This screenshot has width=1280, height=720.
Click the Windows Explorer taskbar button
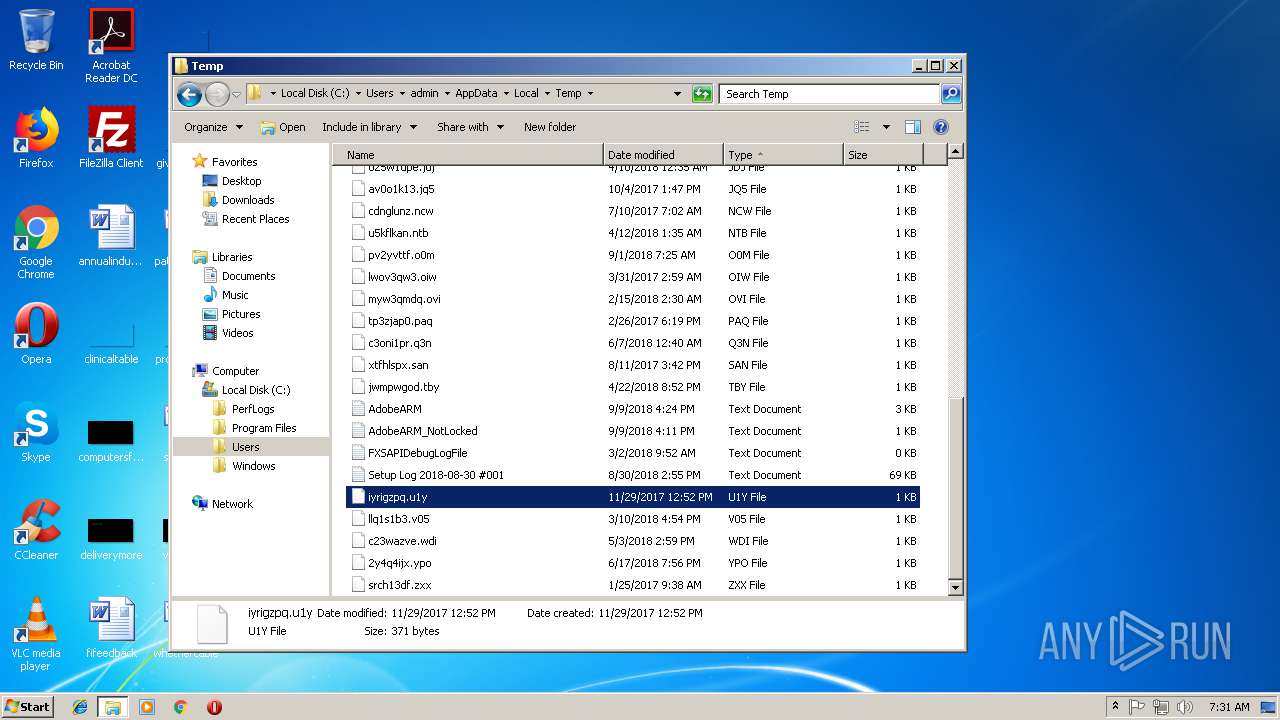tap(112, 707)
